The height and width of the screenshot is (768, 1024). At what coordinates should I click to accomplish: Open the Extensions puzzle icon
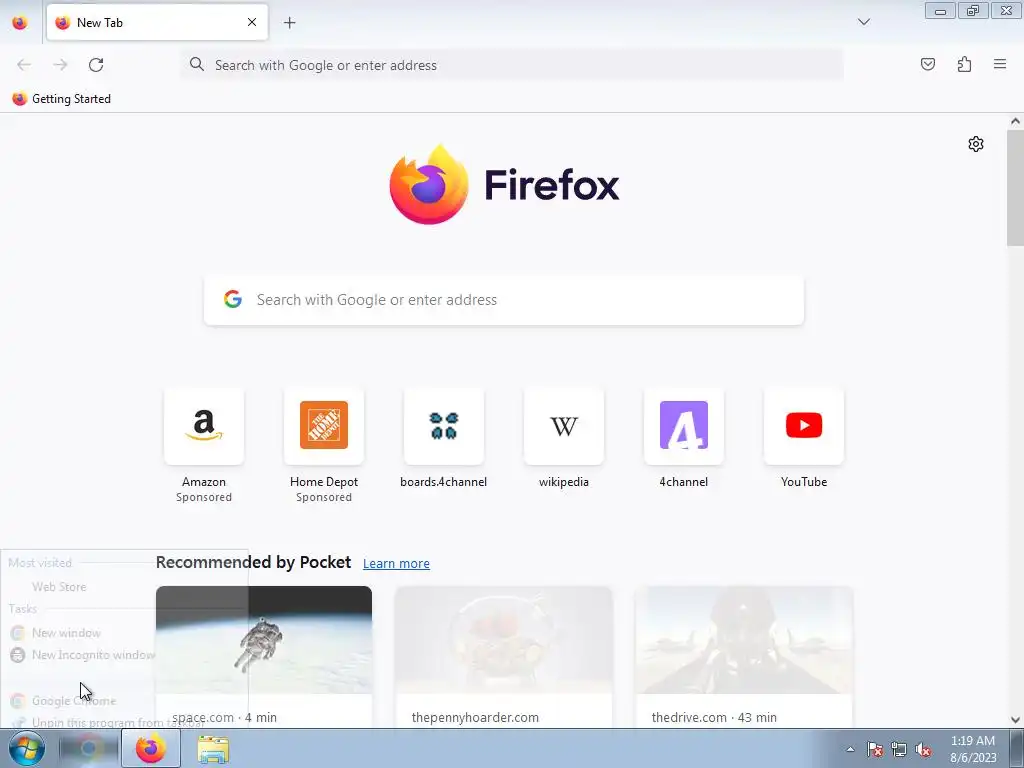click(964, 64)
